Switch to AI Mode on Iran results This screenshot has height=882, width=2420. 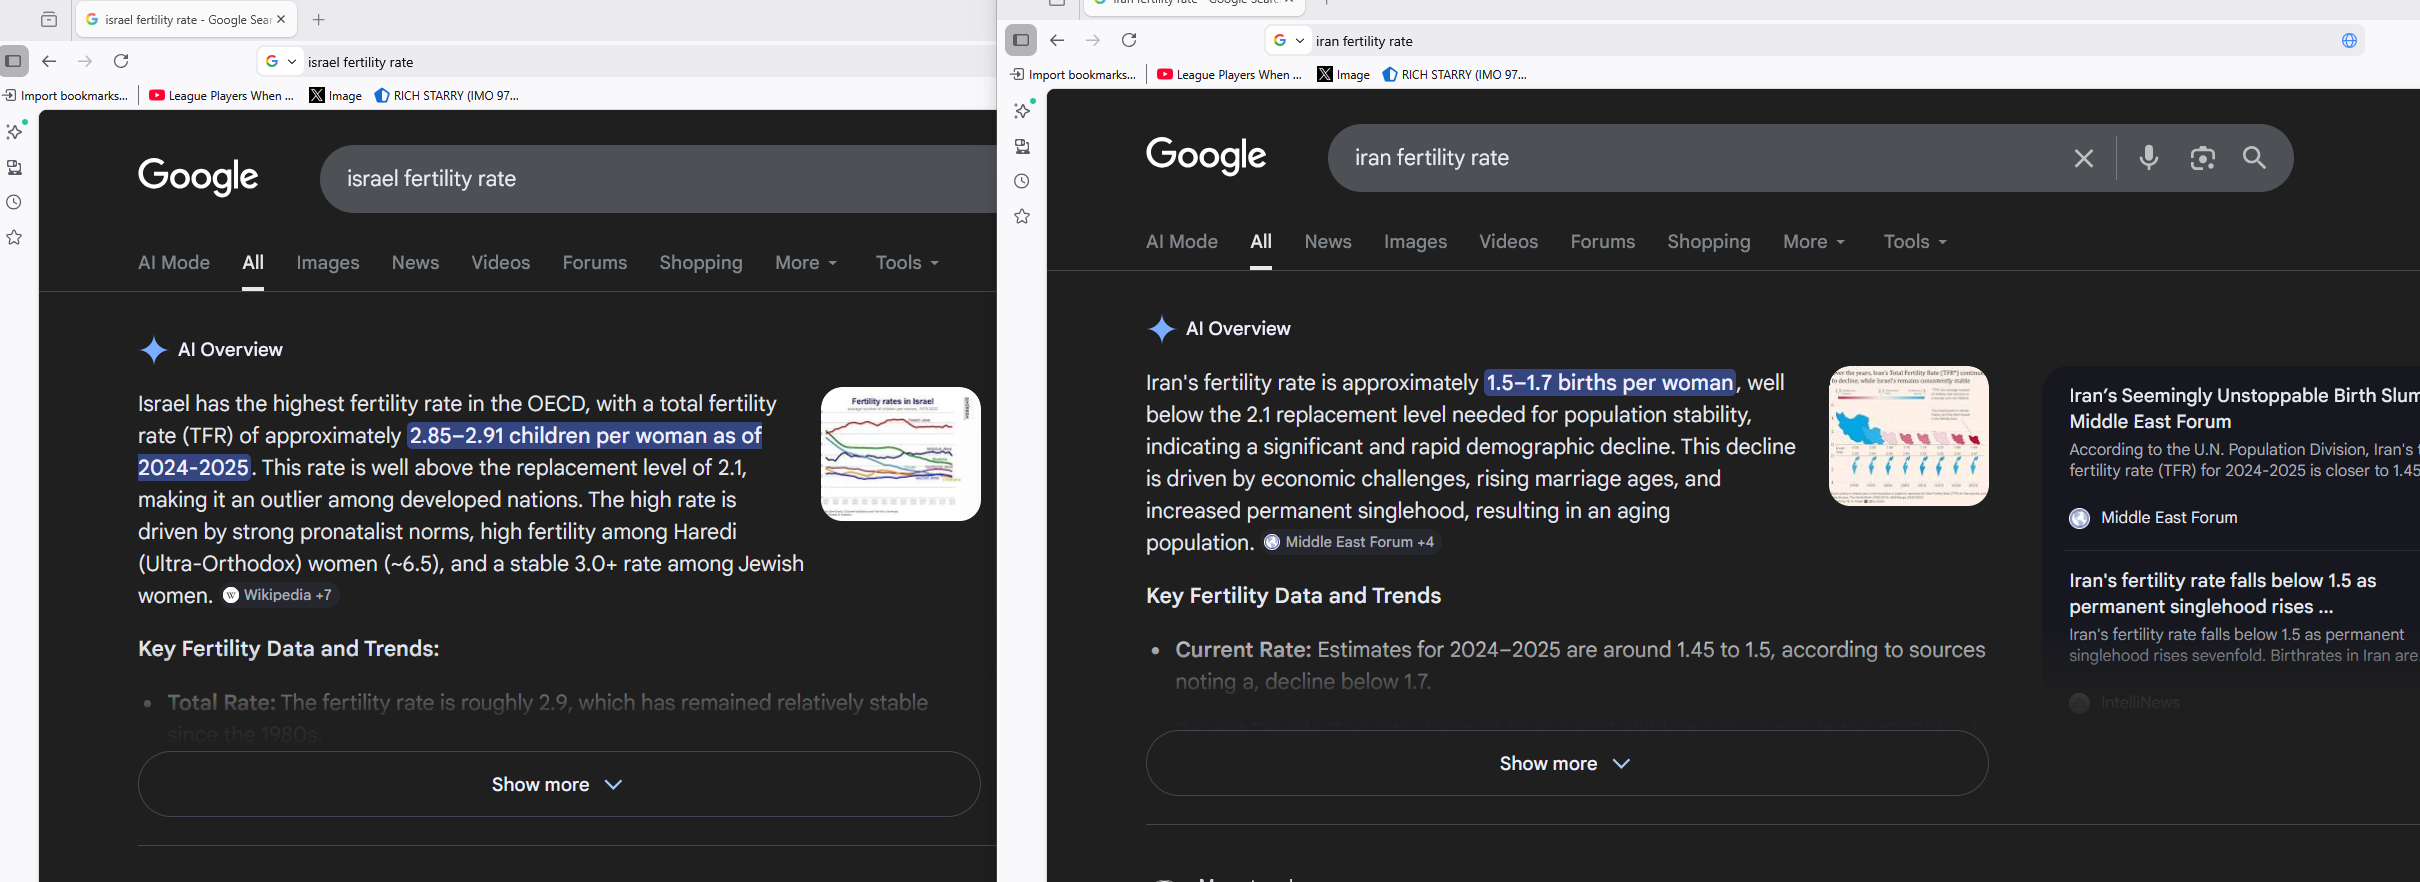pos(1182,242)
